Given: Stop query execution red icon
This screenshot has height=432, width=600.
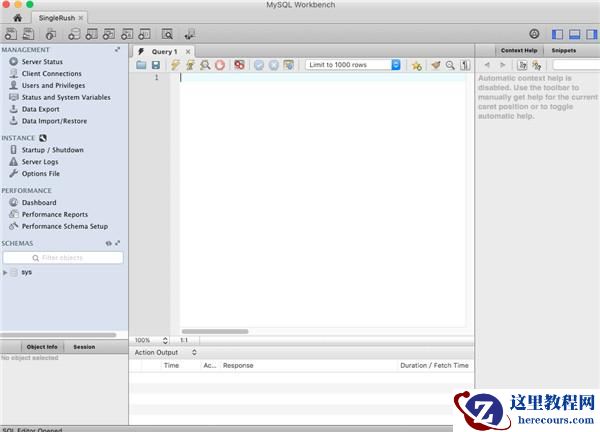Looking at the screenshot, I should (220, 65).
